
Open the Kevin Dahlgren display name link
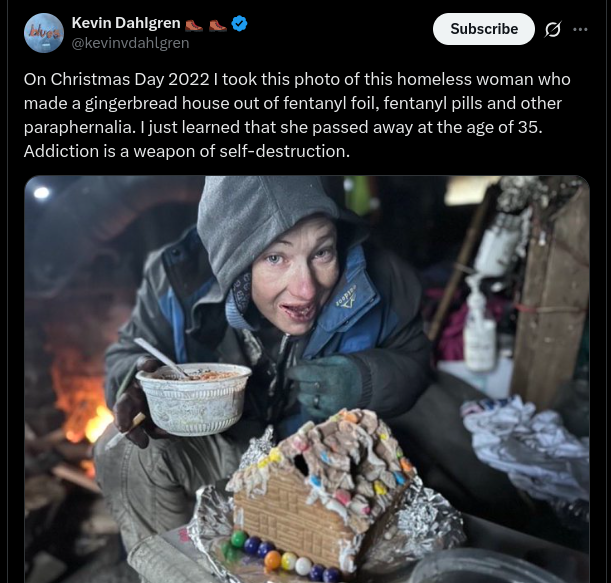(126, 23)
